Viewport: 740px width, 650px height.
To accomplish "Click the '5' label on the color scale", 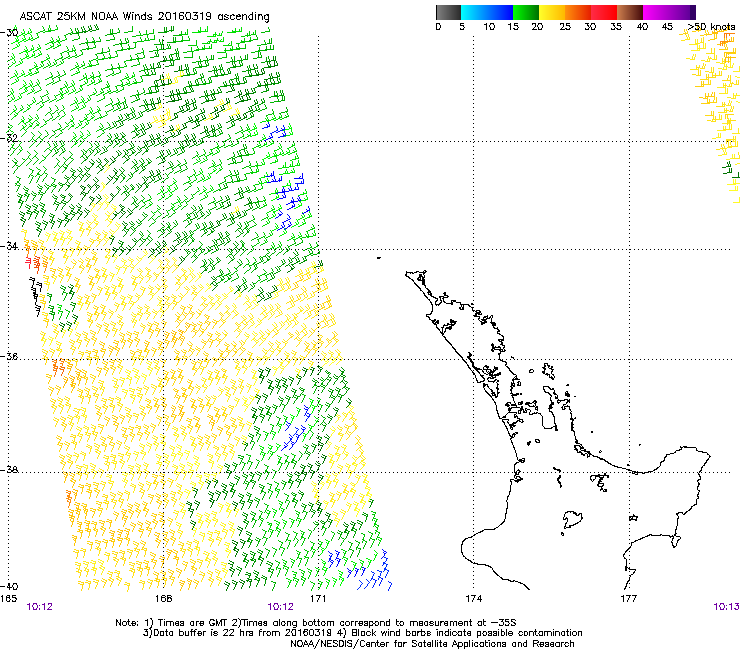I will click(462, 27).
